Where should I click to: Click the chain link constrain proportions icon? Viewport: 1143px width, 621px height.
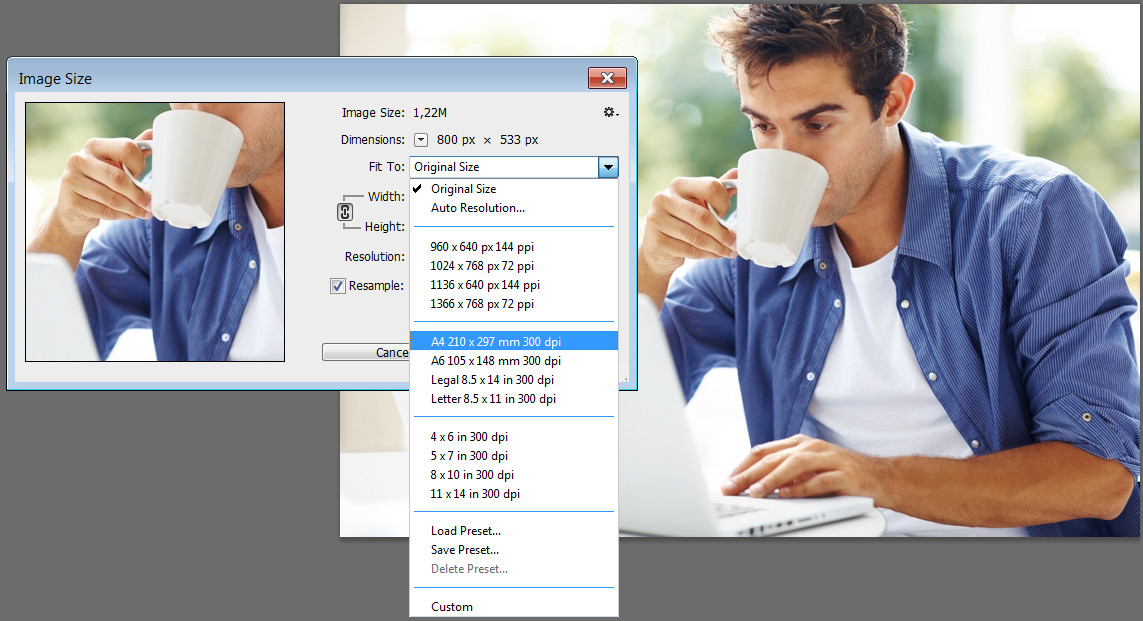pos(345,211)
